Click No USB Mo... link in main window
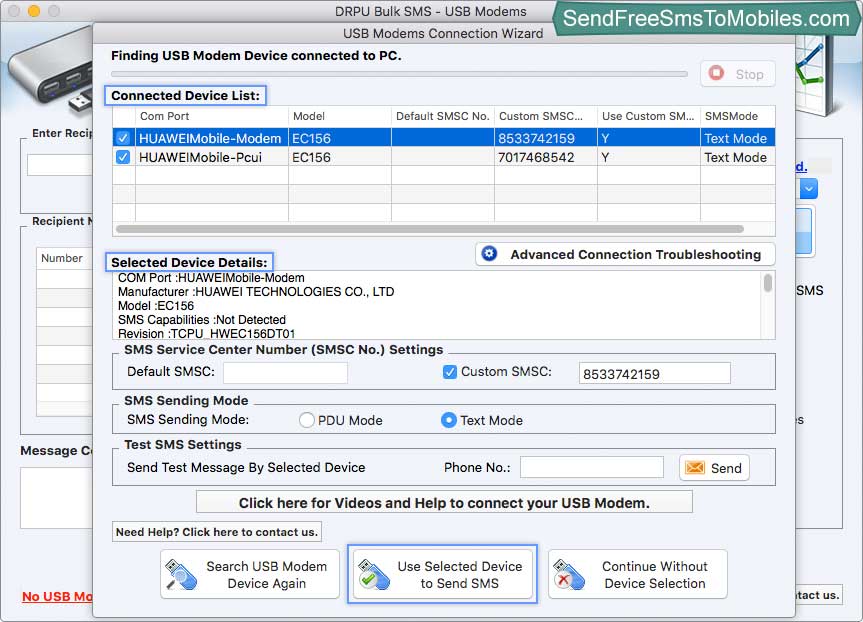This screenshot has height=622, width=863. coord(57,596)
